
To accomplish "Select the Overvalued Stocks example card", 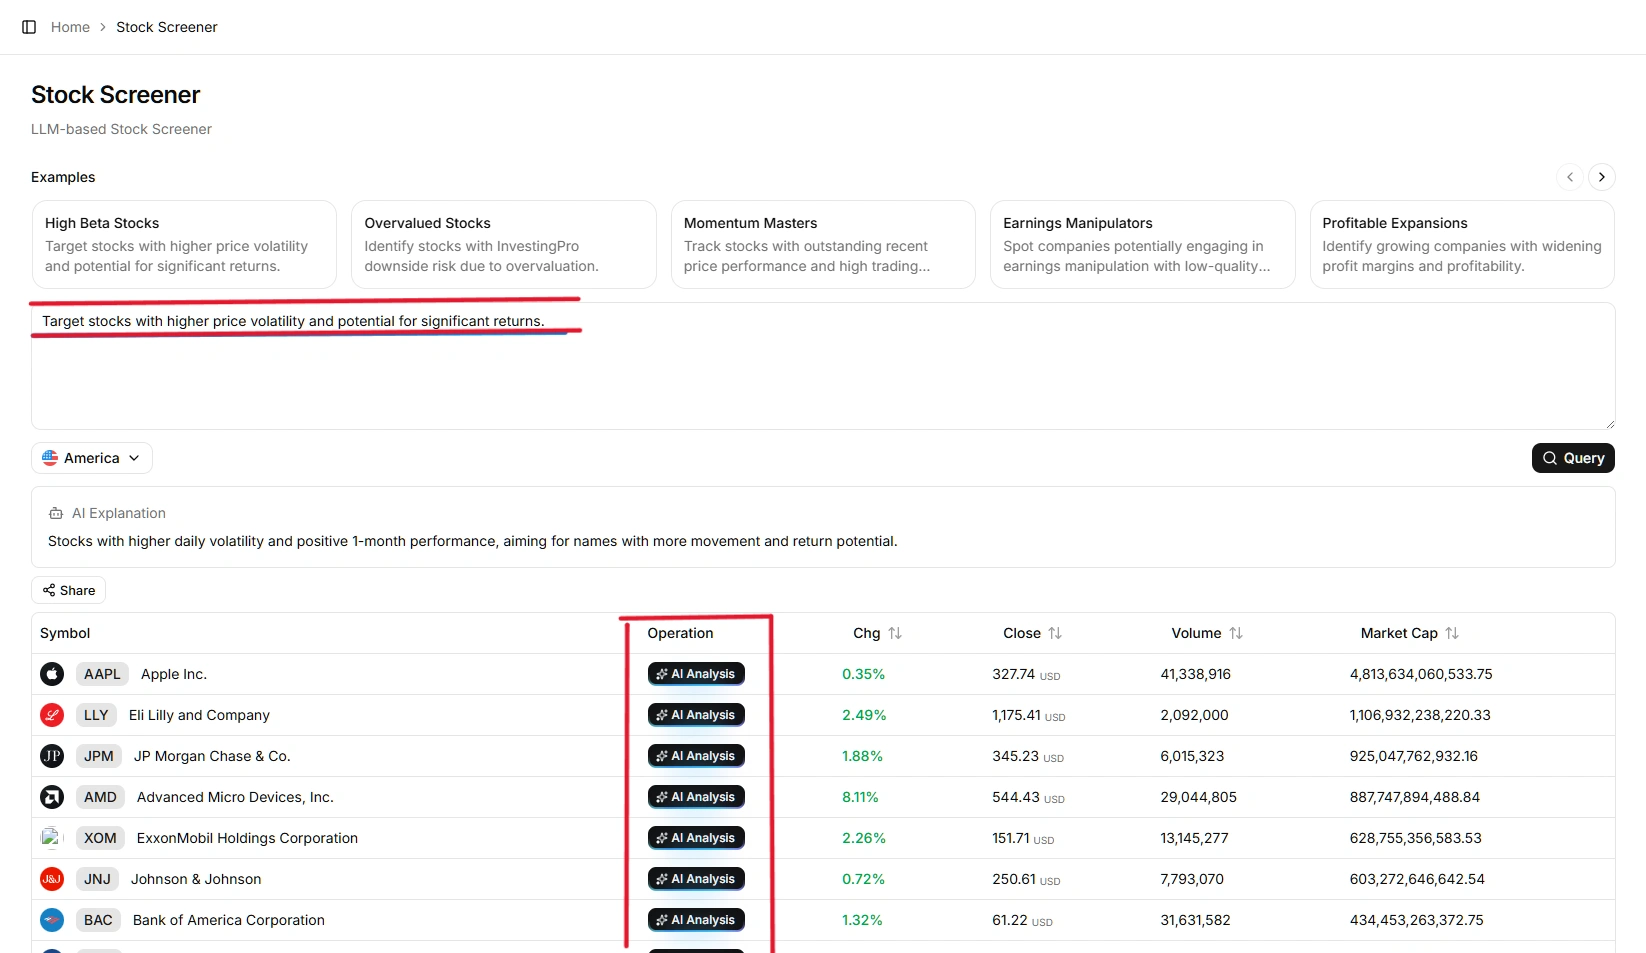I will [x=504, y=244].
